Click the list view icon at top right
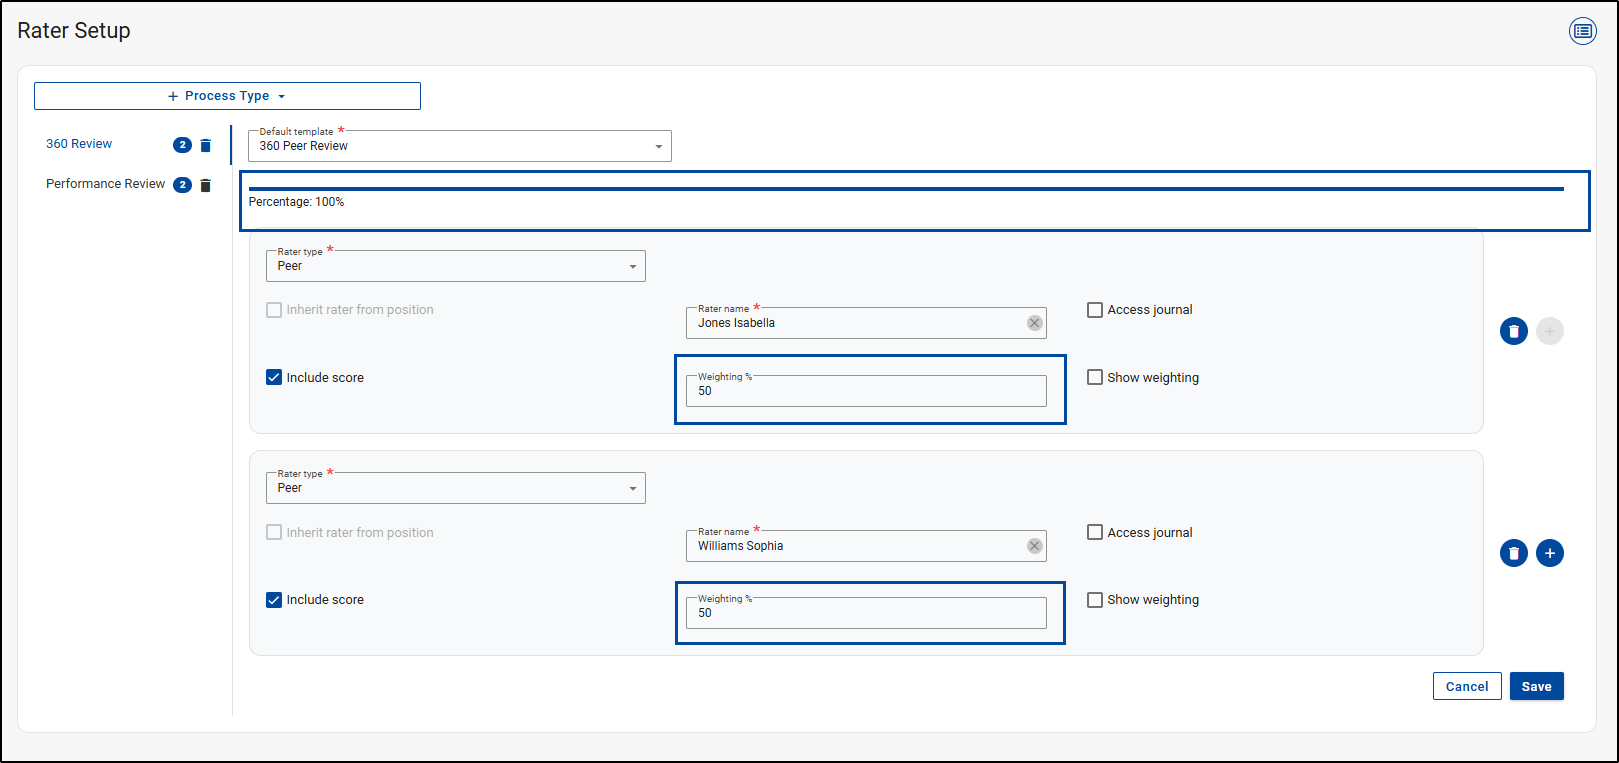 pyautogui.click(x=1582, y=31)
